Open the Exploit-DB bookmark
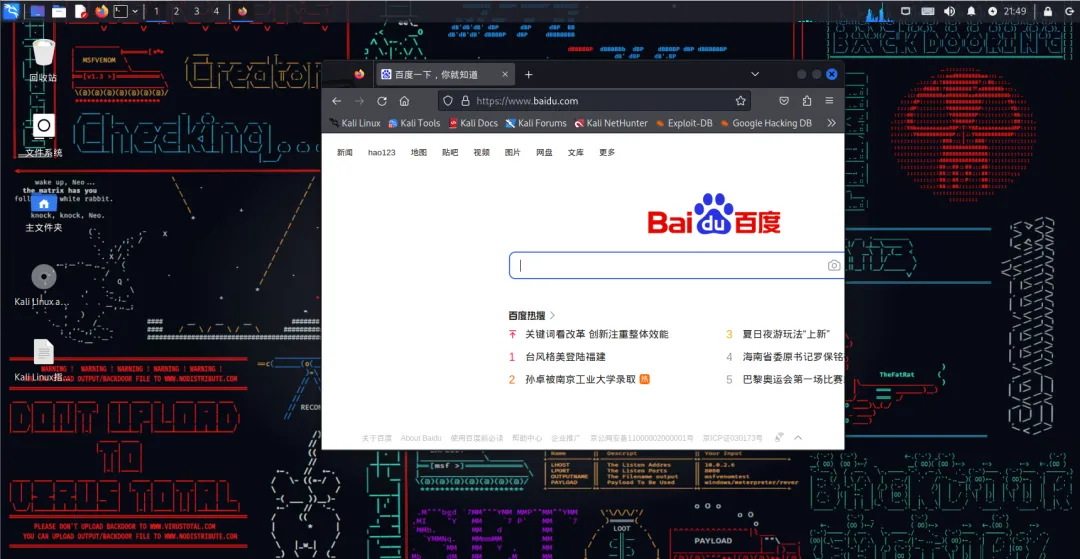The image size is (1080, 559). click(684, 123)
